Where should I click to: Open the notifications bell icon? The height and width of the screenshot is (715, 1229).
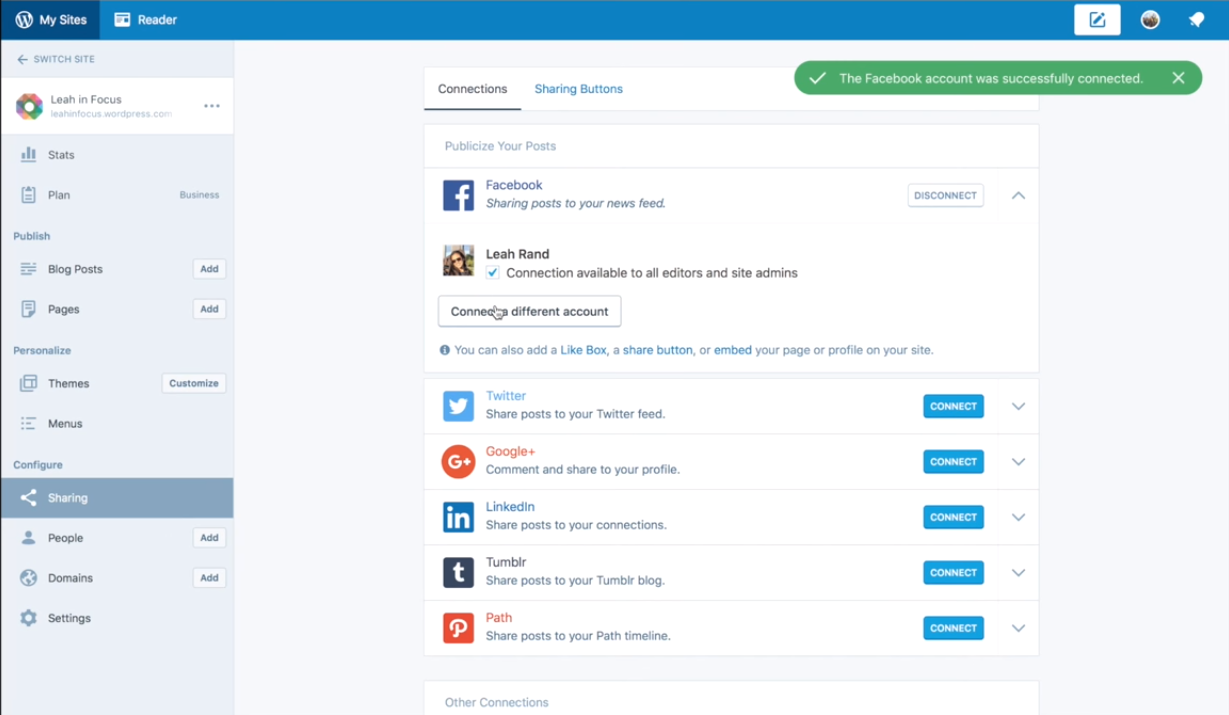pyautogui.click(x=1196, y=20)
